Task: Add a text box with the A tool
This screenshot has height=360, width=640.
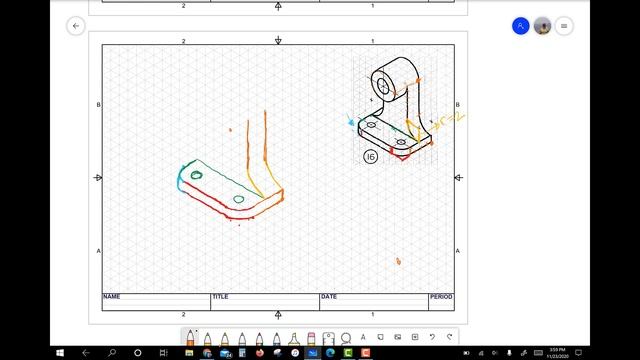Action: (363, 337)
